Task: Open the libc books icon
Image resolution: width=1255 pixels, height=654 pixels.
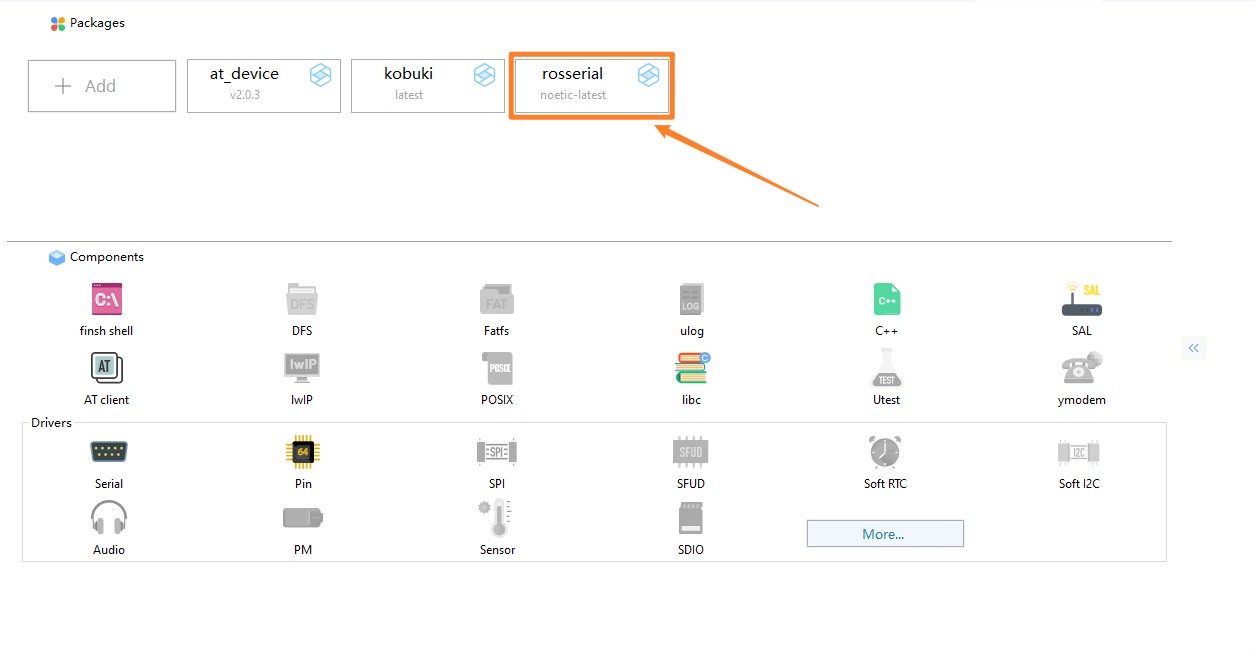Action: coord(691,368)
